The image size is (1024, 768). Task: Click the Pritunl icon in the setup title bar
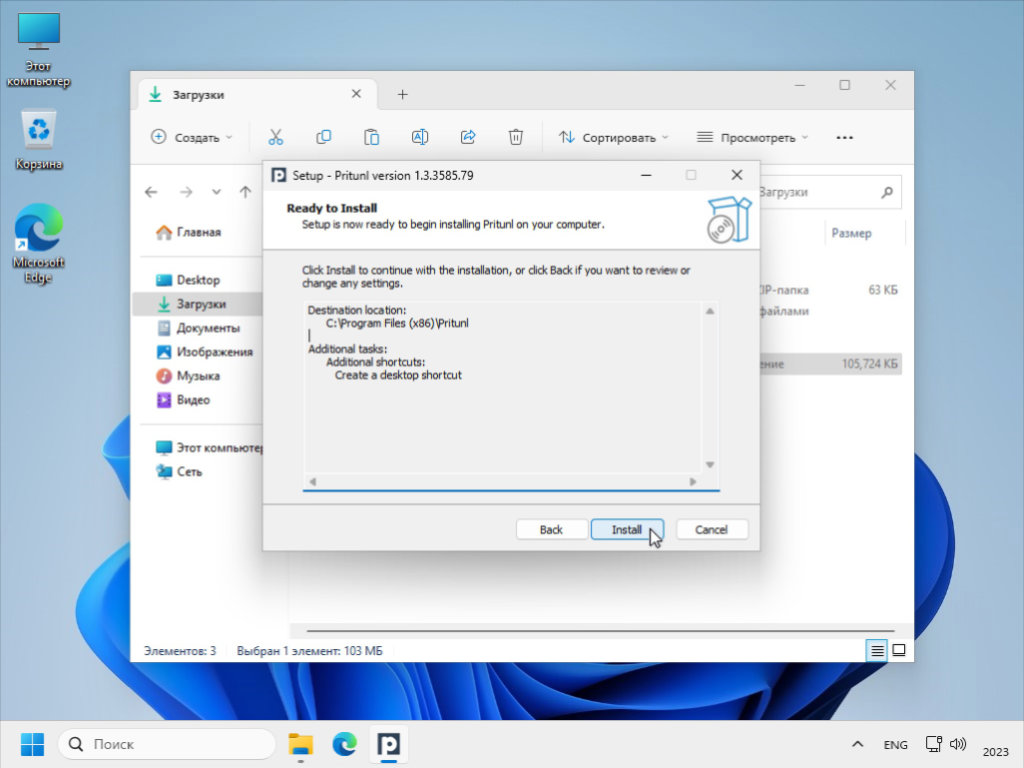279,176
